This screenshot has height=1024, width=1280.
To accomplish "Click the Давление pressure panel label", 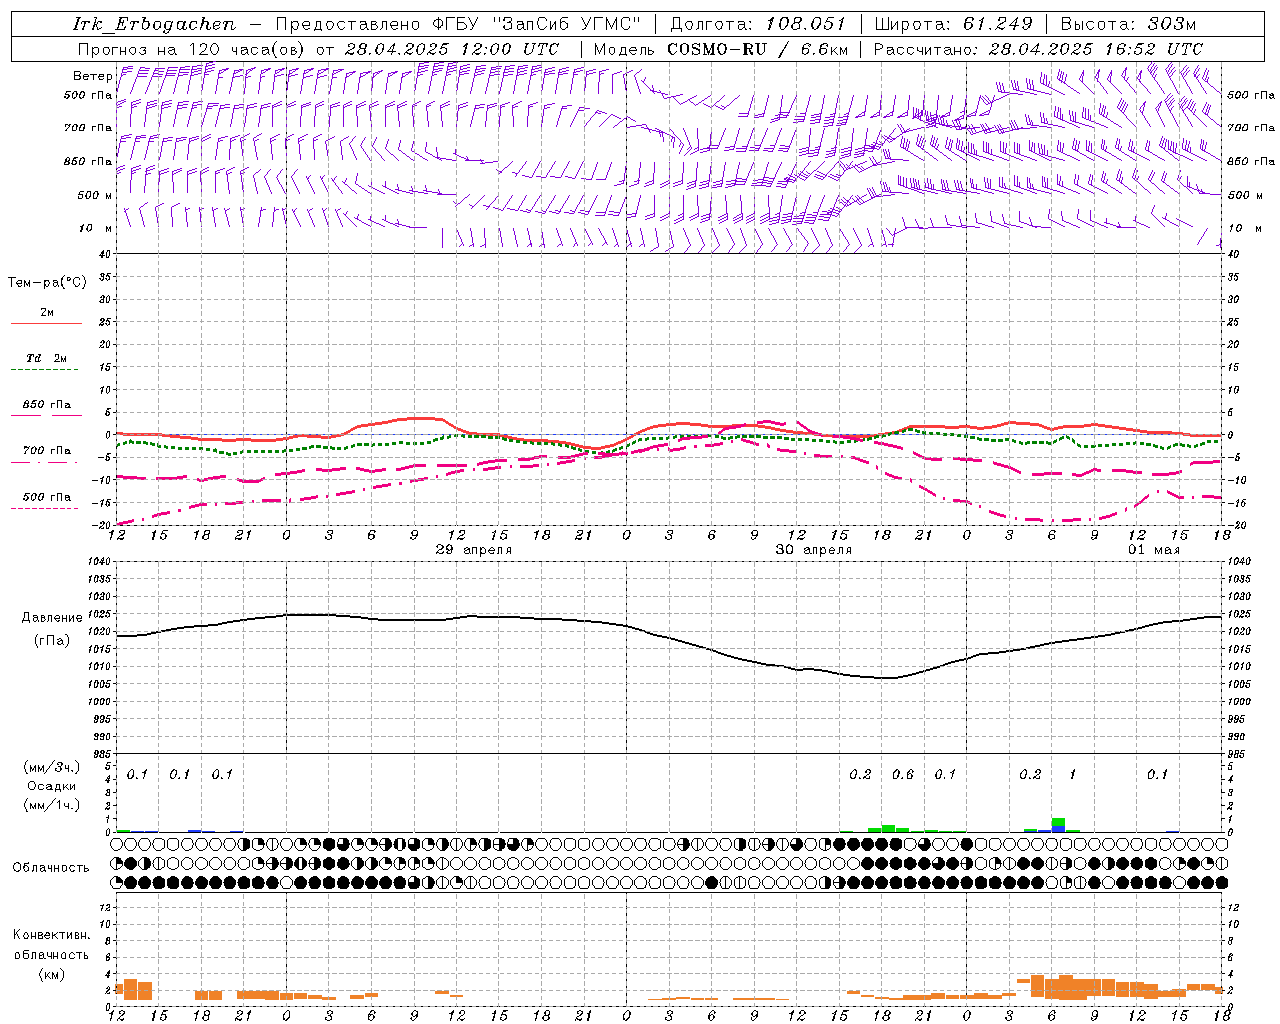I will (50, 618).
